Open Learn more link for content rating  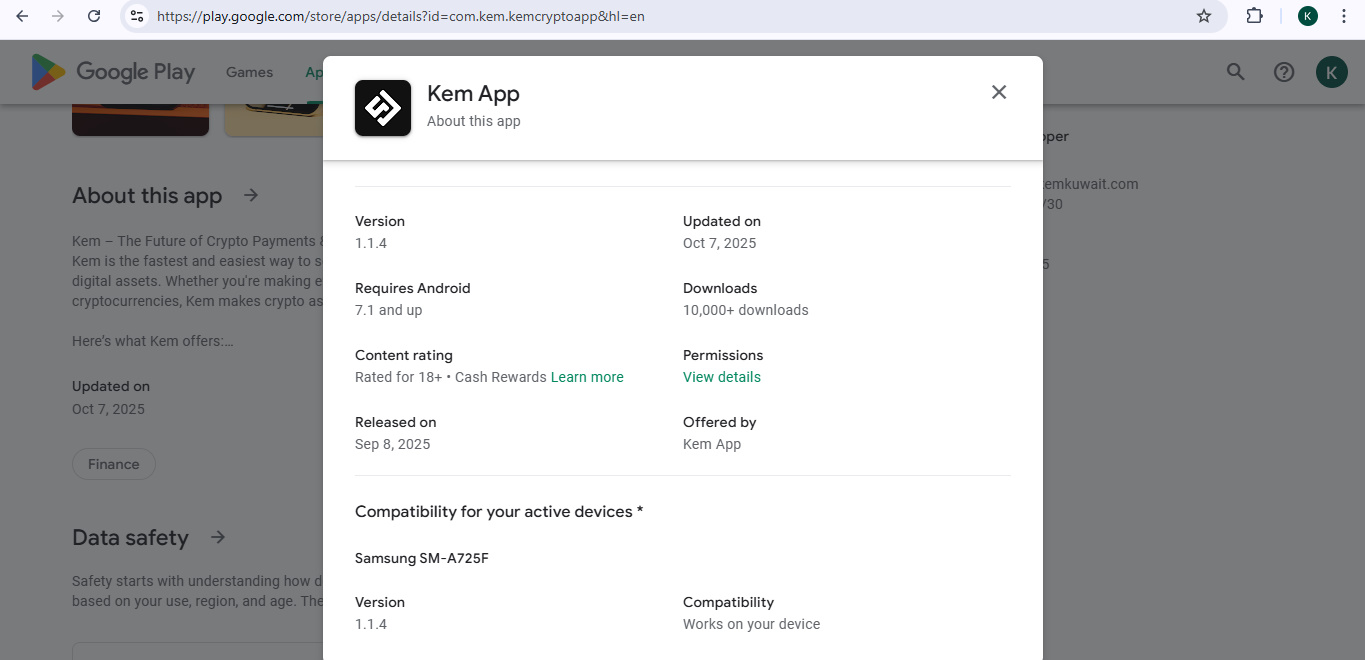tap(587, 377)
